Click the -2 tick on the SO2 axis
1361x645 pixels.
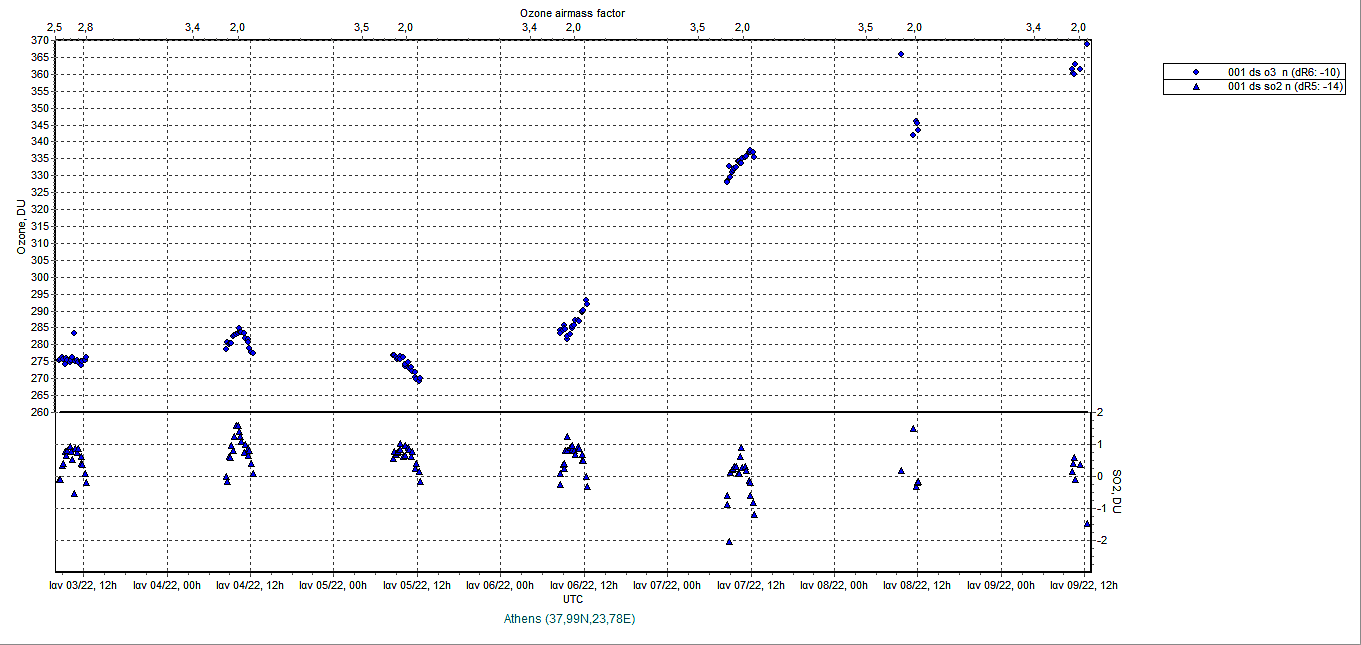(1099, 540)
